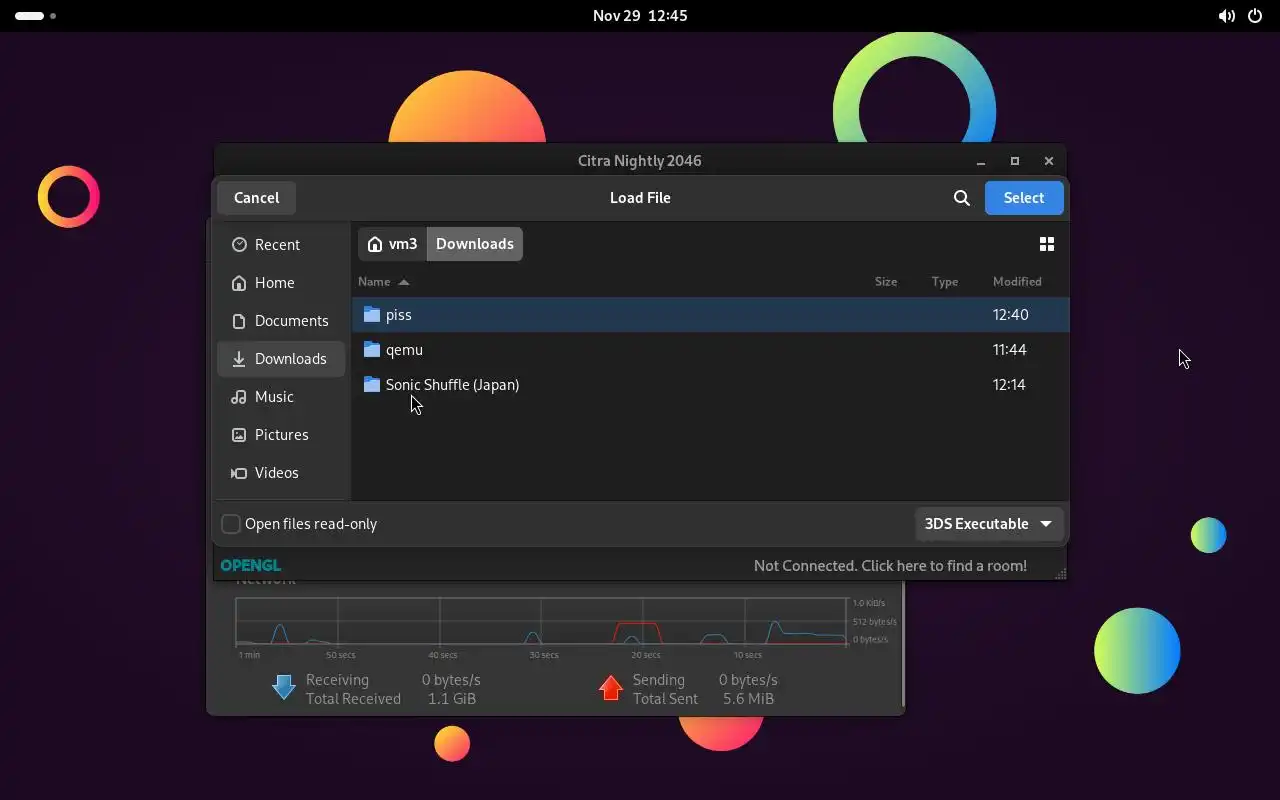Open Pictures in the sidebar
The width and height of the screenshot is (1280, 800).
point(281,435)
